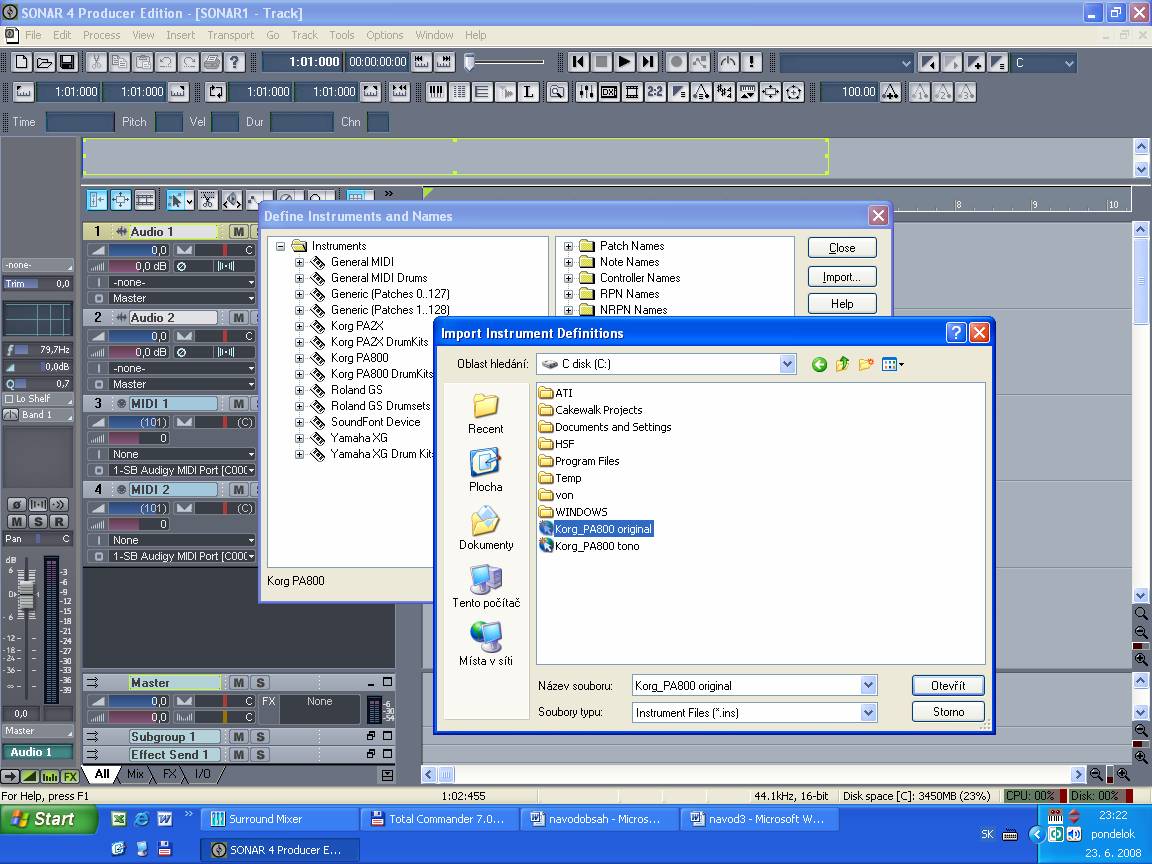Toggle the Lo Shelf checkbox

point(9,399)
